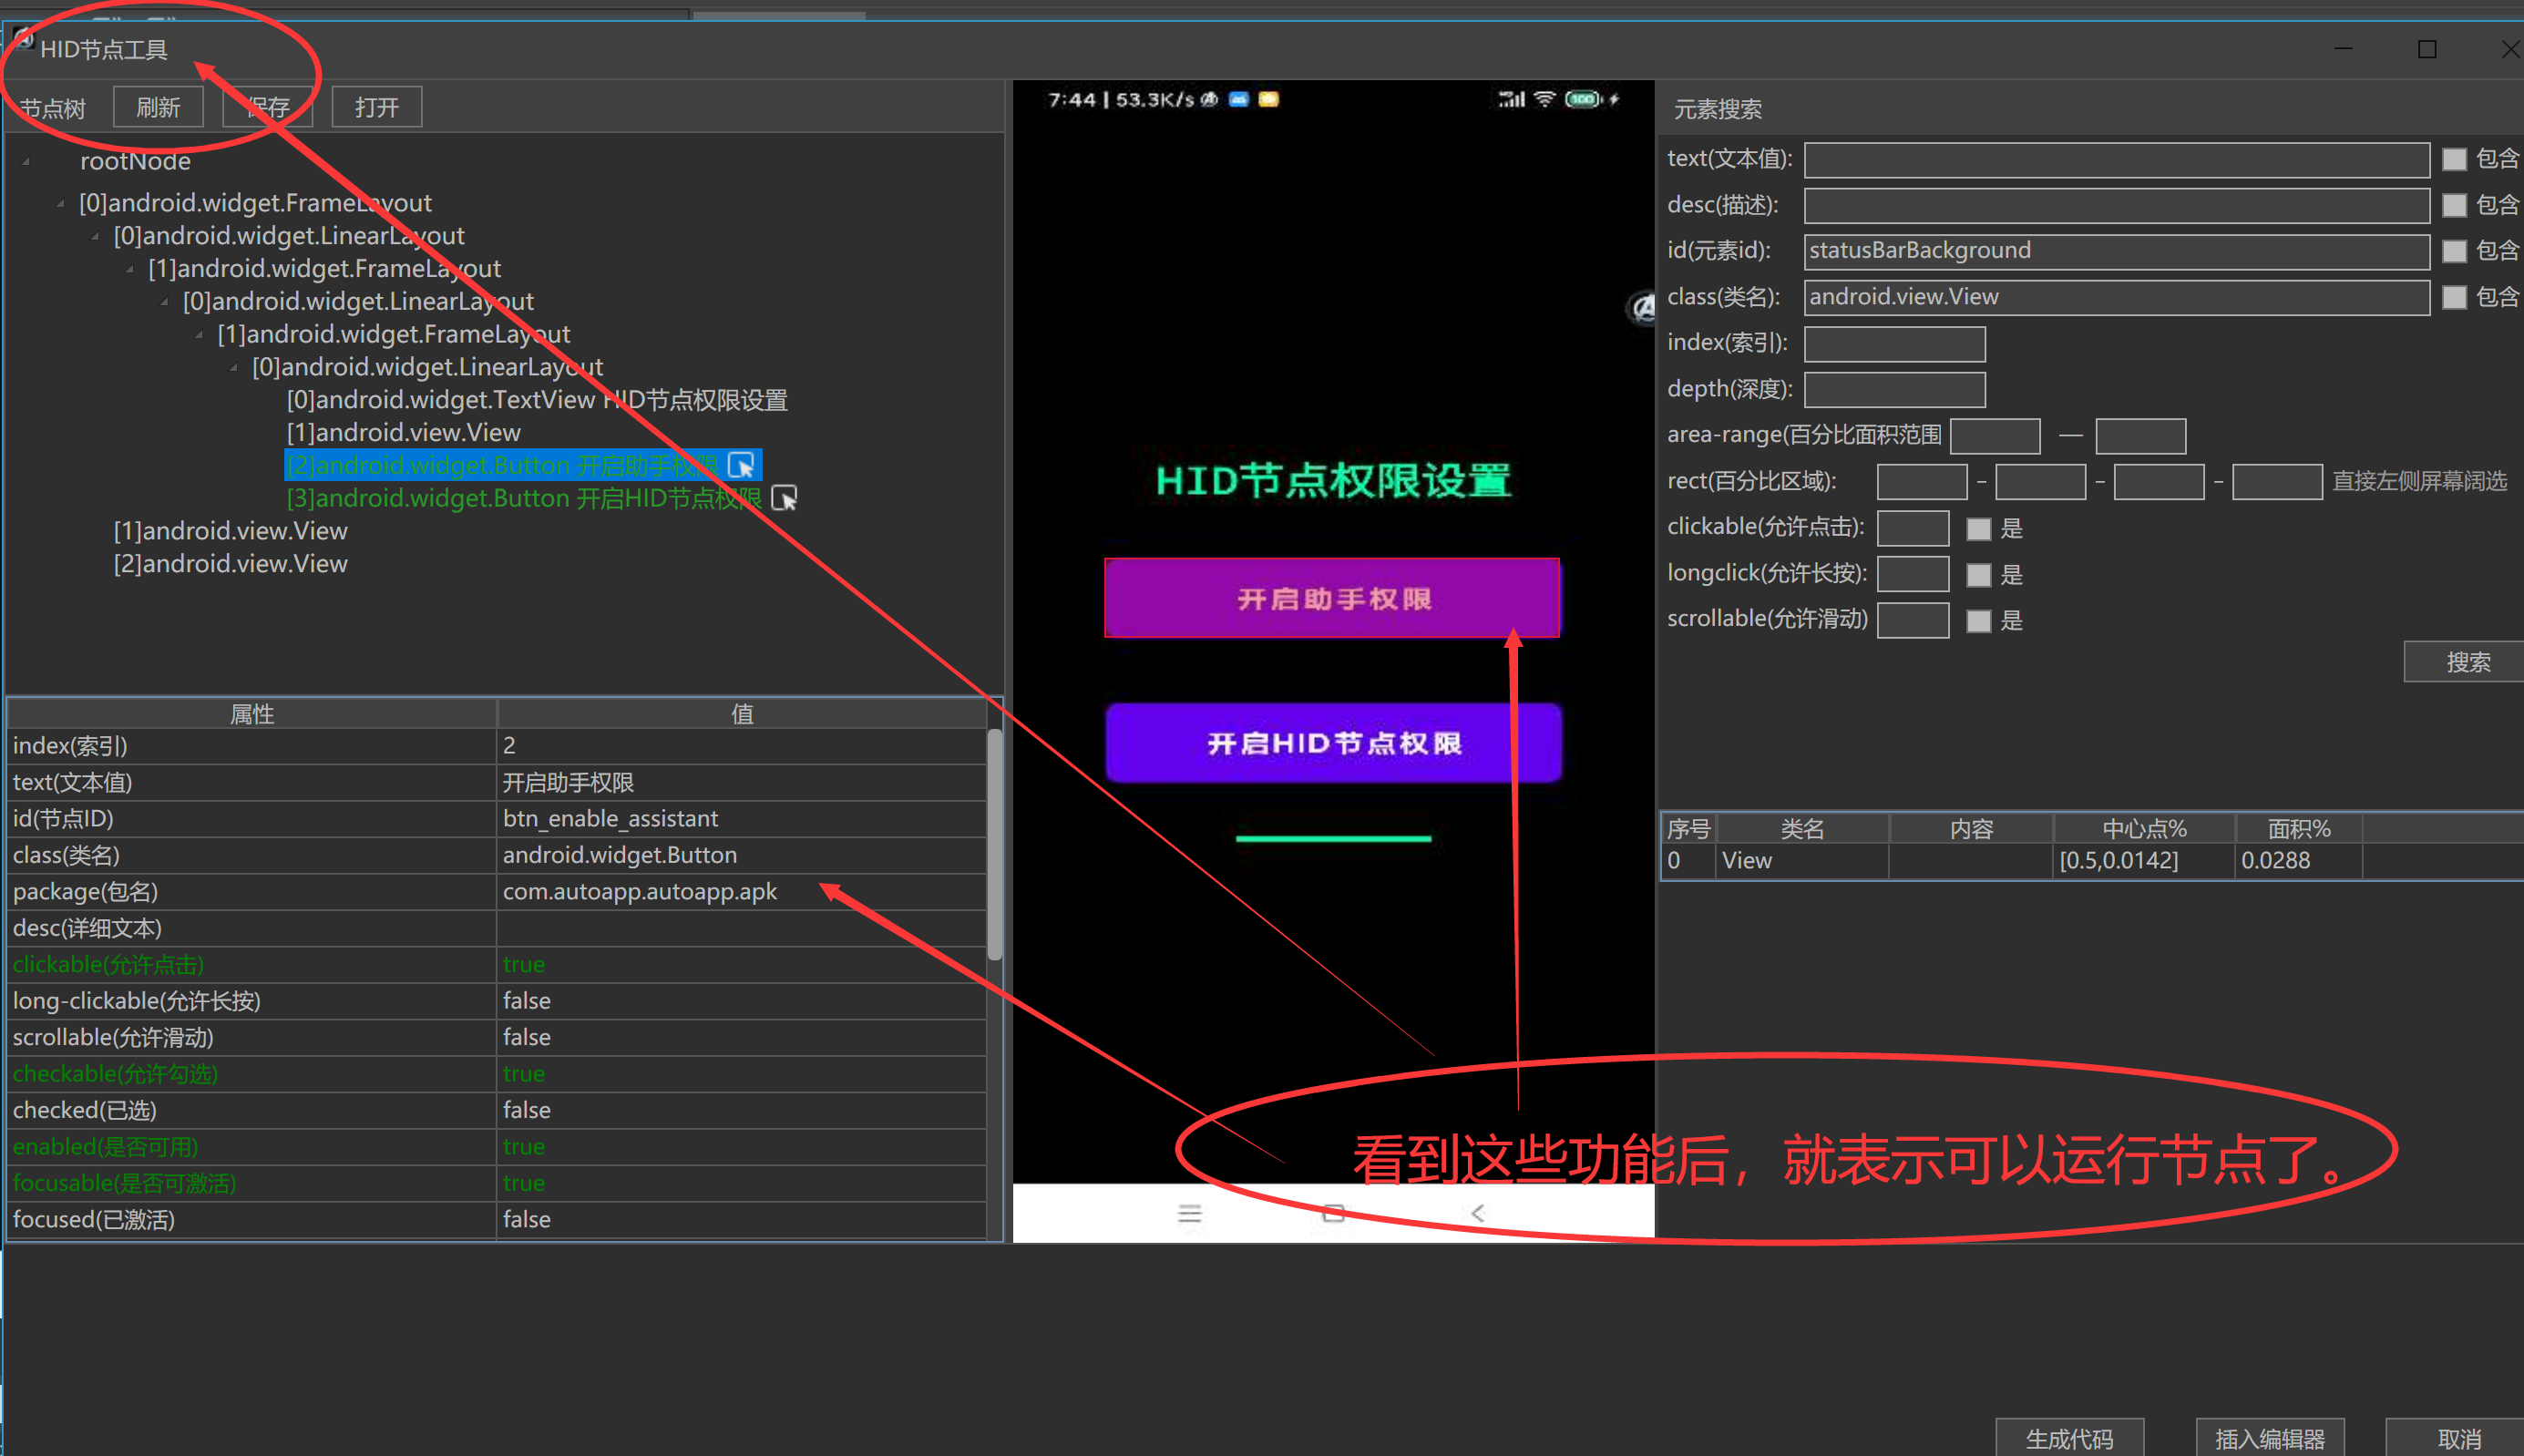This screenshot has height=1456, width=2524.
Task: Select the [3] Button 开启HID节点权限 node
Action: (x=524, y=498)
